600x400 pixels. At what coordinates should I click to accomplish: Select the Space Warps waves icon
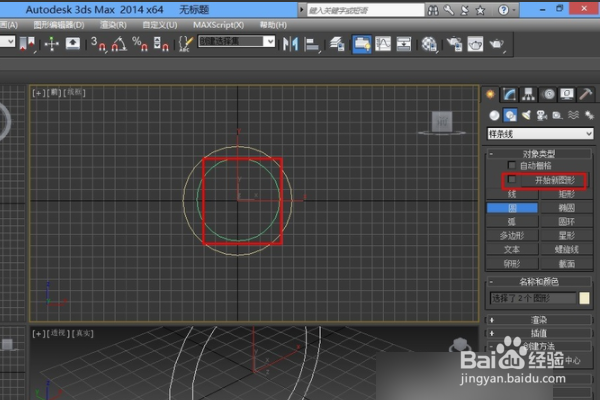[573, 115]
